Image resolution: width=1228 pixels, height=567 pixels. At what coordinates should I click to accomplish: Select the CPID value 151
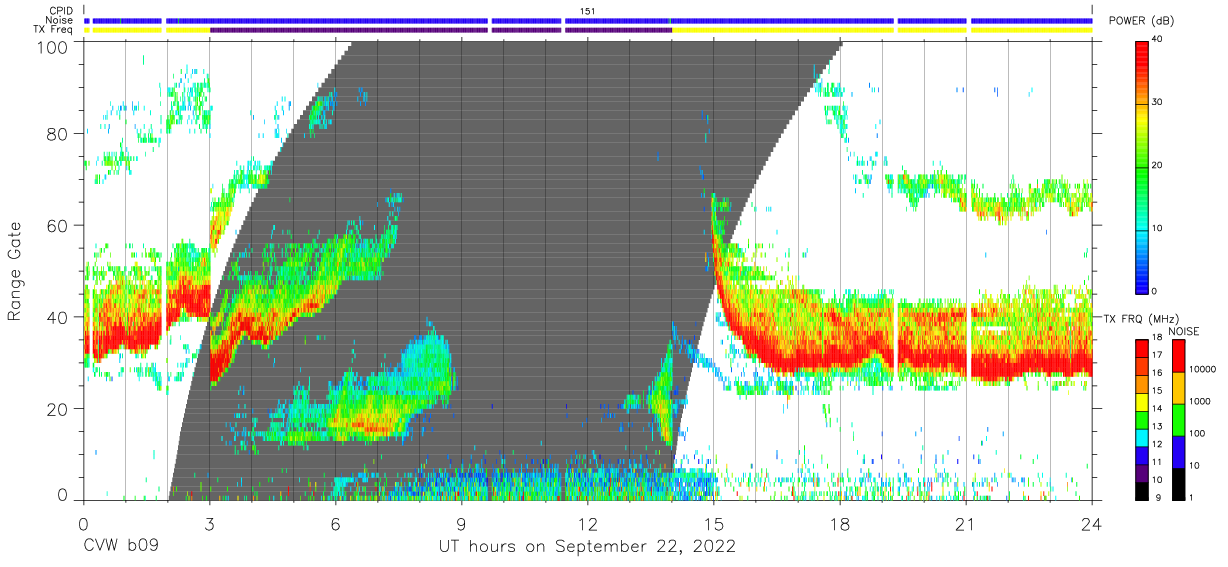(x=588, y=11)
